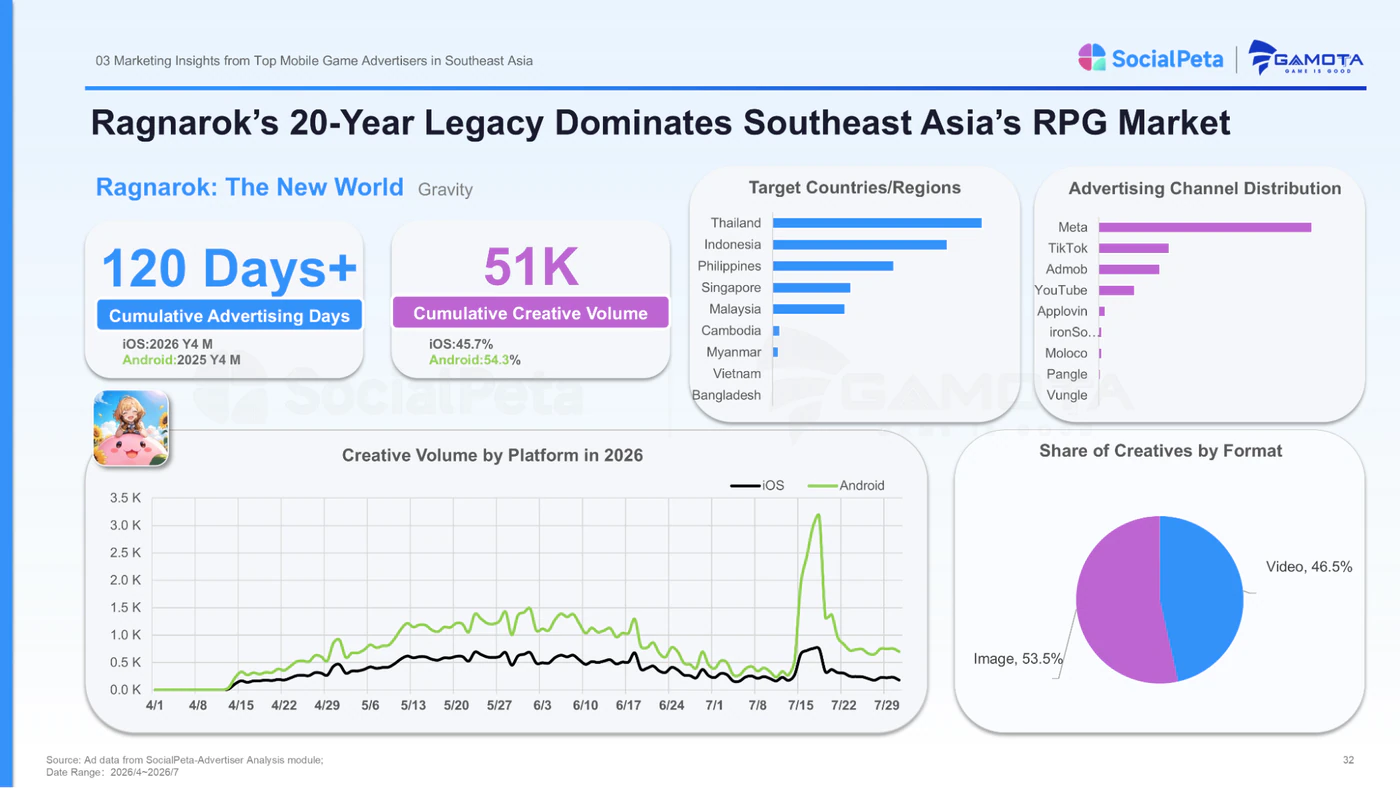Click the Android:54.3% share text
The height and width of the screenshot is (788, 1400).
click(475, 360)
